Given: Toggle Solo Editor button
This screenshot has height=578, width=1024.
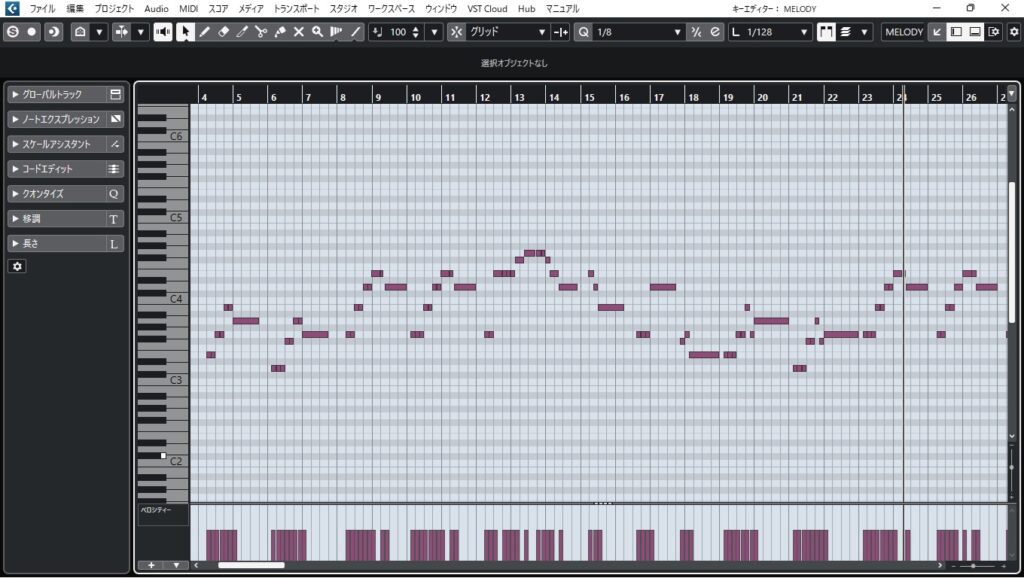Looking at the screenshot, I should (12, 32).
